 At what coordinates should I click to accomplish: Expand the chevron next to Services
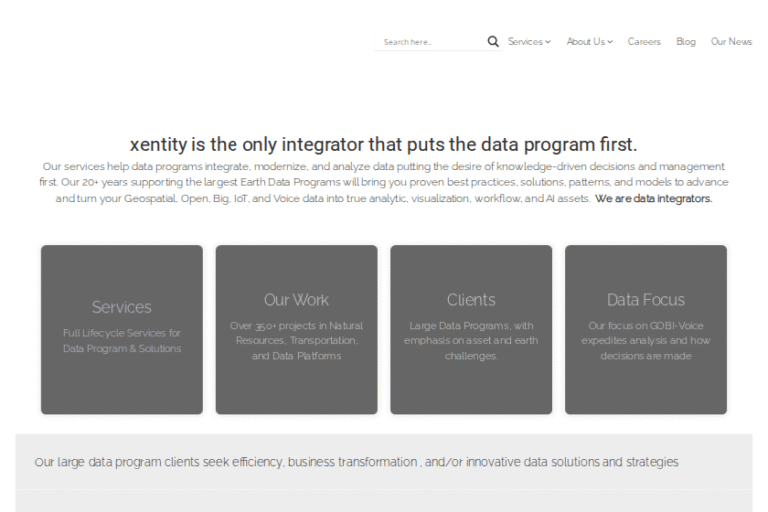[x=548, y=42]
